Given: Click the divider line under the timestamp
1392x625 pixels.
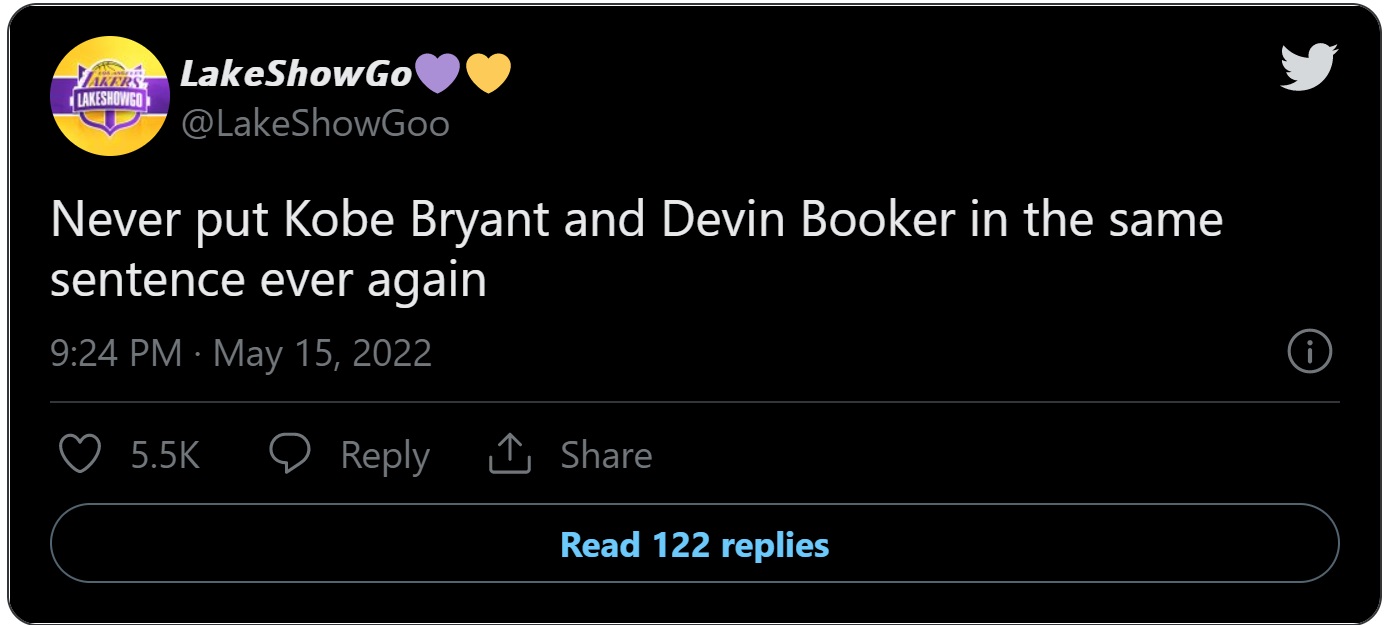Looking at the screenshot, I should (695, 402).
